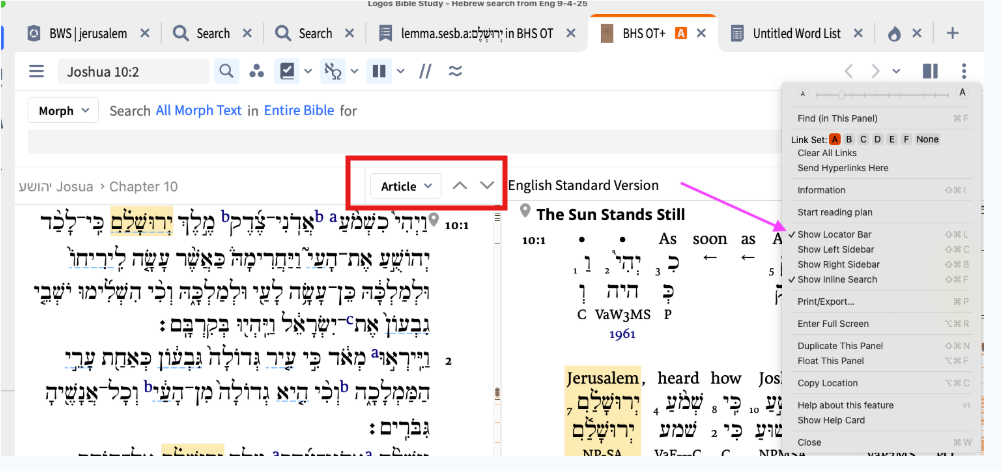The width and height of the screenshot is (1002, 471).
Task: Toggle the multiple resources columns icon
Action: 379,72
